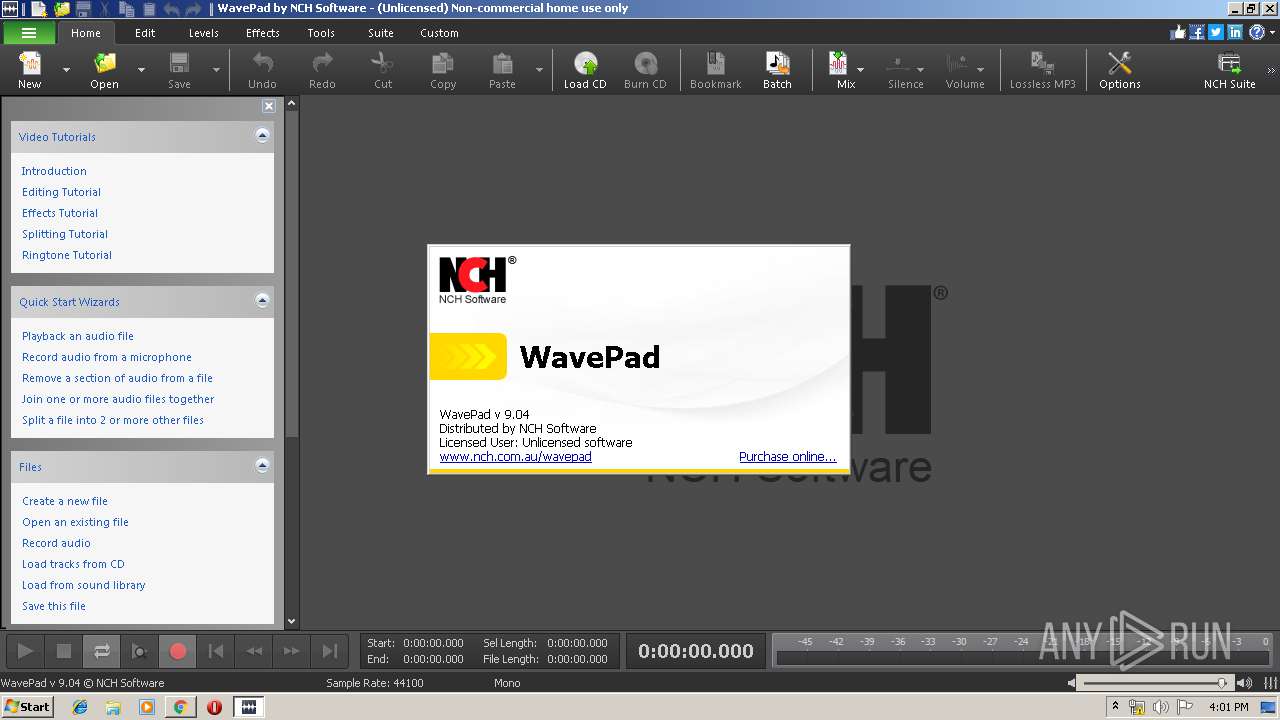Click the red Record button
Screen dimensions: 1280x720
click(x=178, y=651)
